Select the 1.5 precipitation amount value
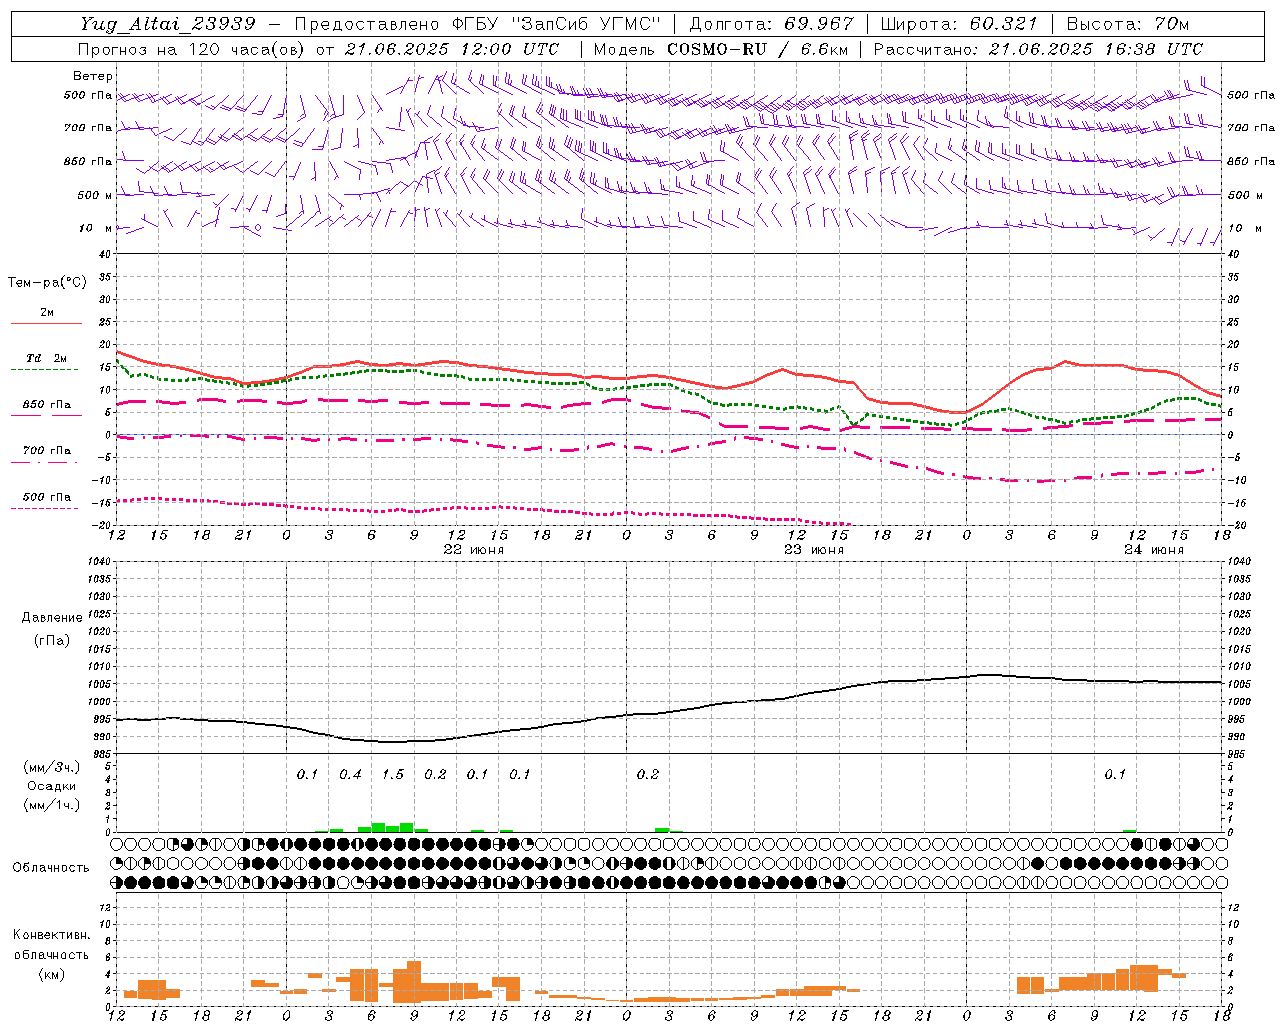The height and width of the screenshot is (1024, 1280). [x=393, y=775]
